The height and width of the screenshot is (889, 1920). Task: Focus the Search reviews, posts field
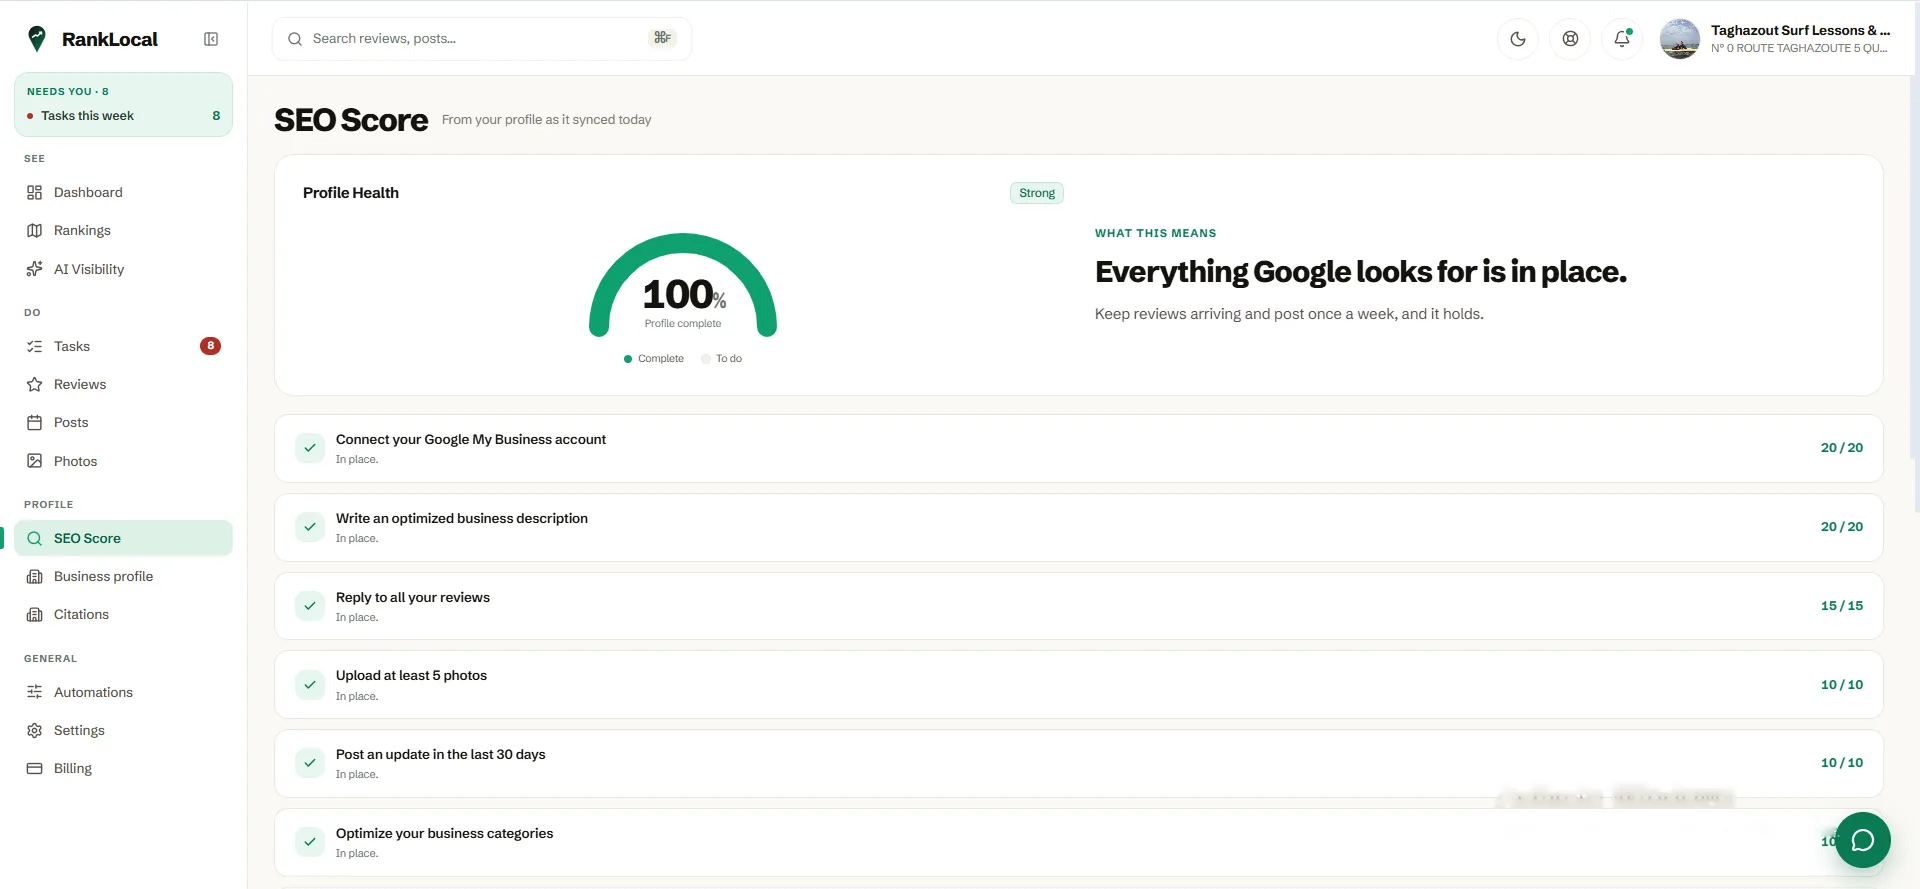pos(482,39)
